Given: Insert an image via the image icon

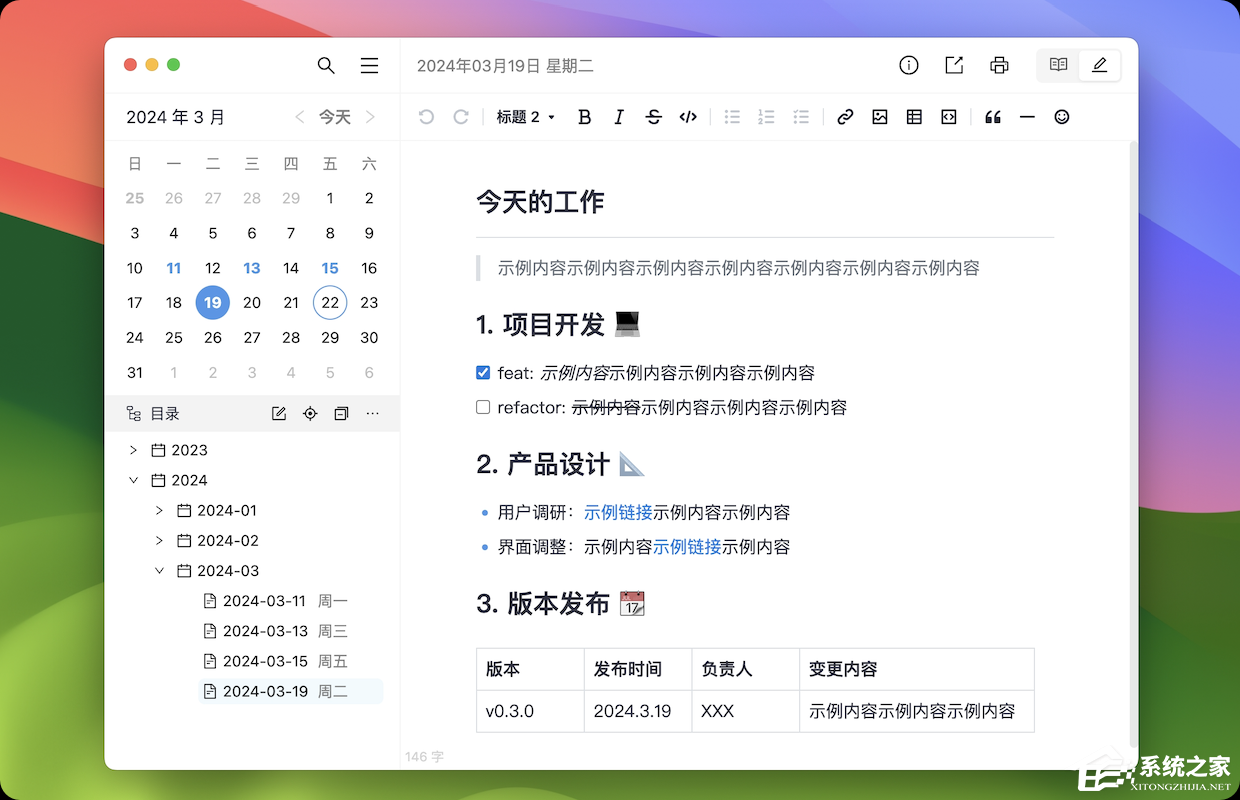Looking at the screenshot, I should pyautogui.click(x=880, y=117).
